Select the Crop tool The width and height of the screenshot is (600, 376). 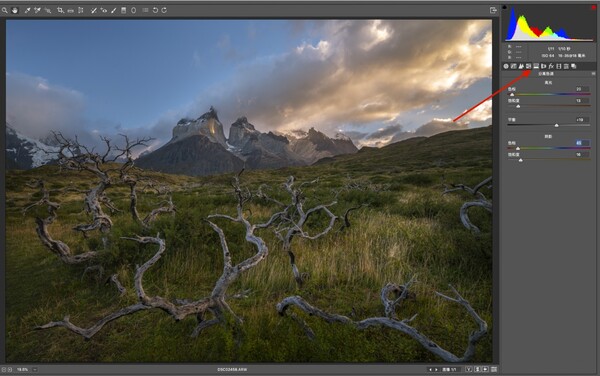[60, 10]
